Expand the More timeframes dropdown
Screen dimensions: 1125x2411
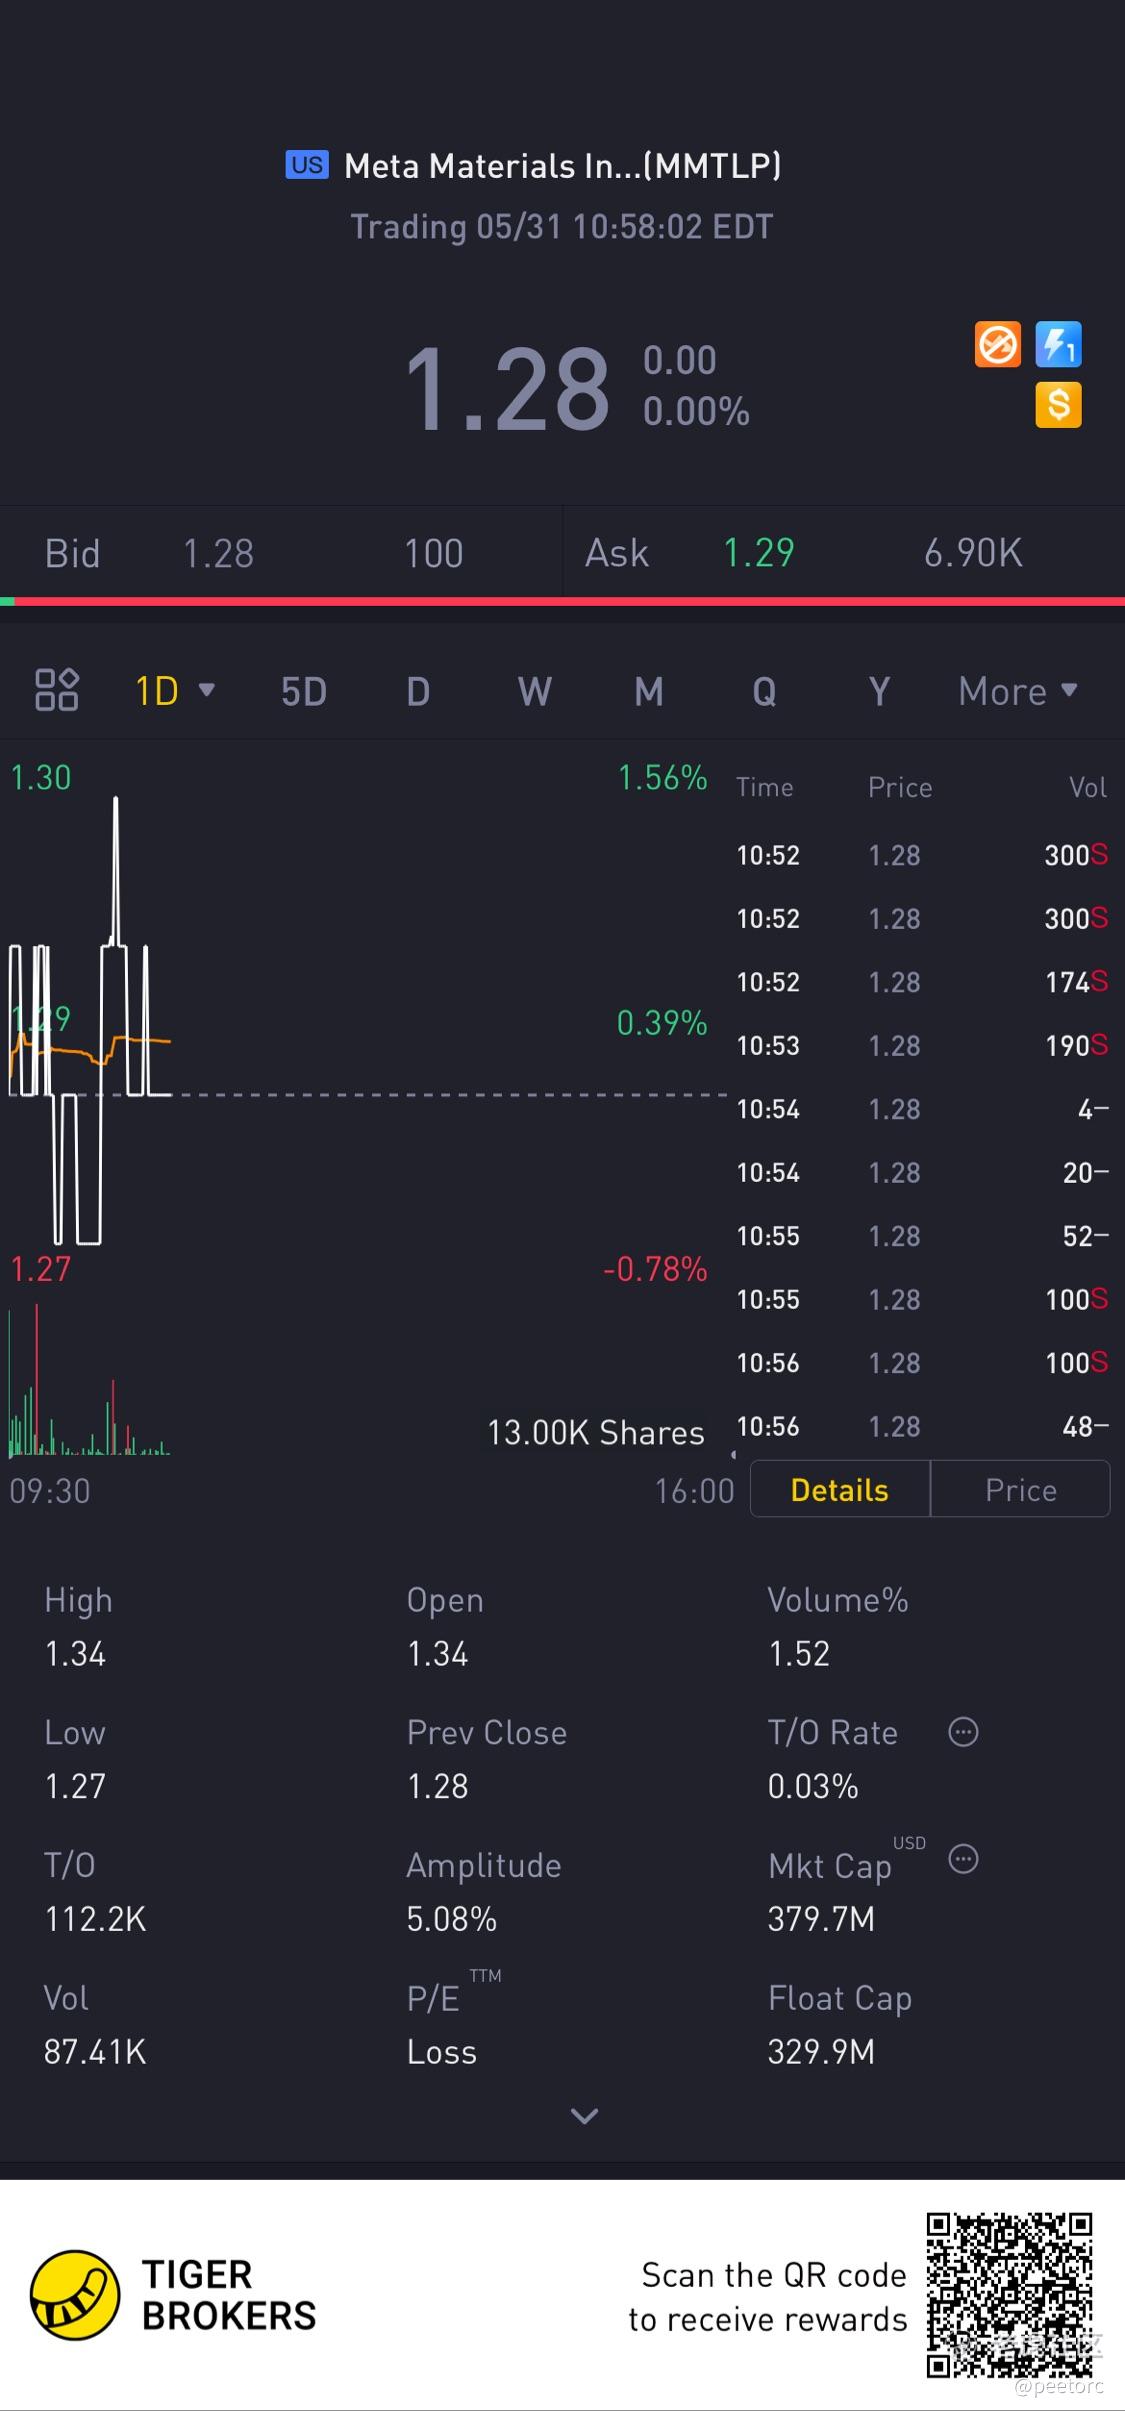click(x=1018, y=691)
